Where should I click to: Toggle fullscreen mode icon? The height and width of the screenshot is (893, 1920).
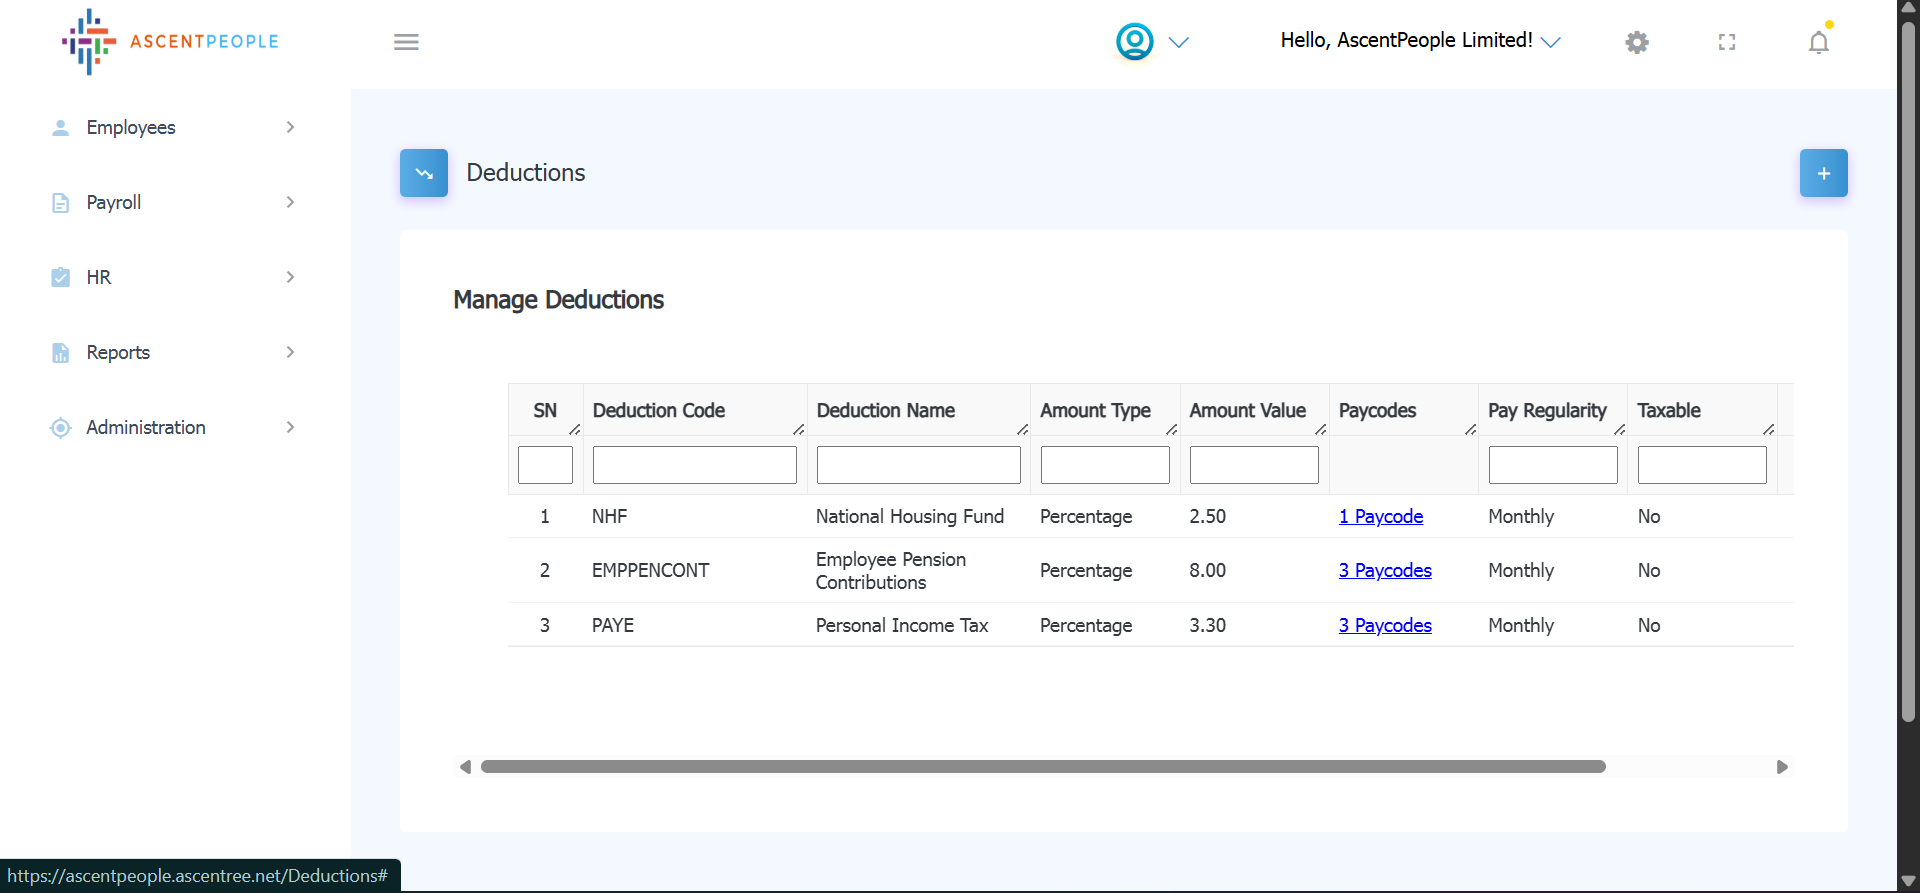[1727, 42]
